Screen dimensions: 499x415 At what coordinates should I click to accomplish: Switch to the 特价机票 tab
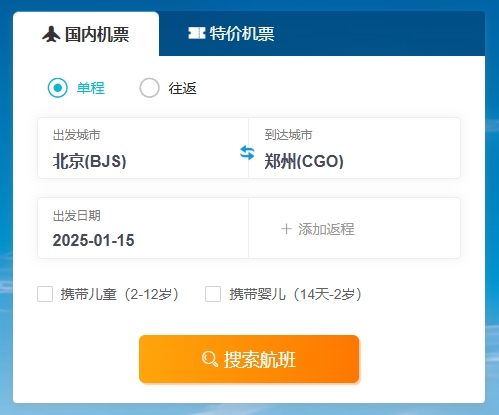(x=231, y=33)
